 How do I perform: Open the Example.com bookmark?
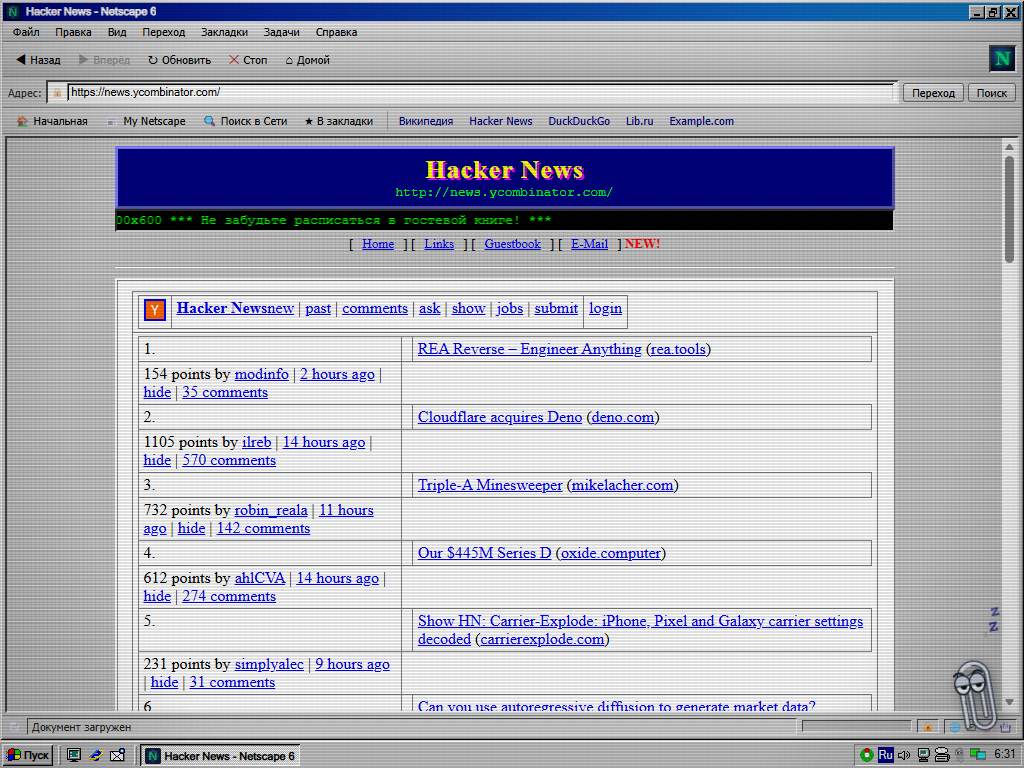701,121
